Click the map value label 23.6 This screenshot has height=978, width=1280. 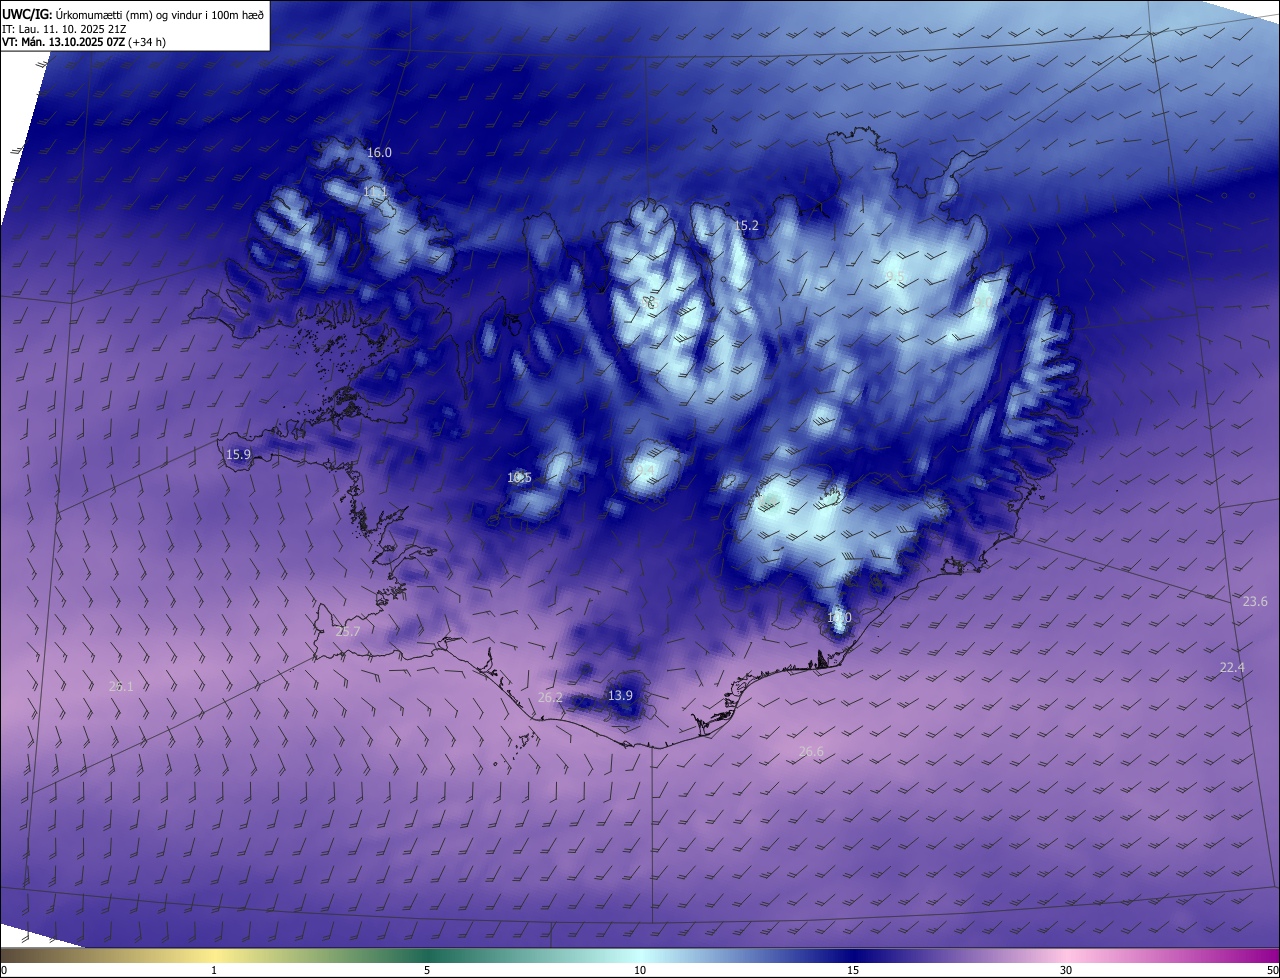[x=1255, y=602]
